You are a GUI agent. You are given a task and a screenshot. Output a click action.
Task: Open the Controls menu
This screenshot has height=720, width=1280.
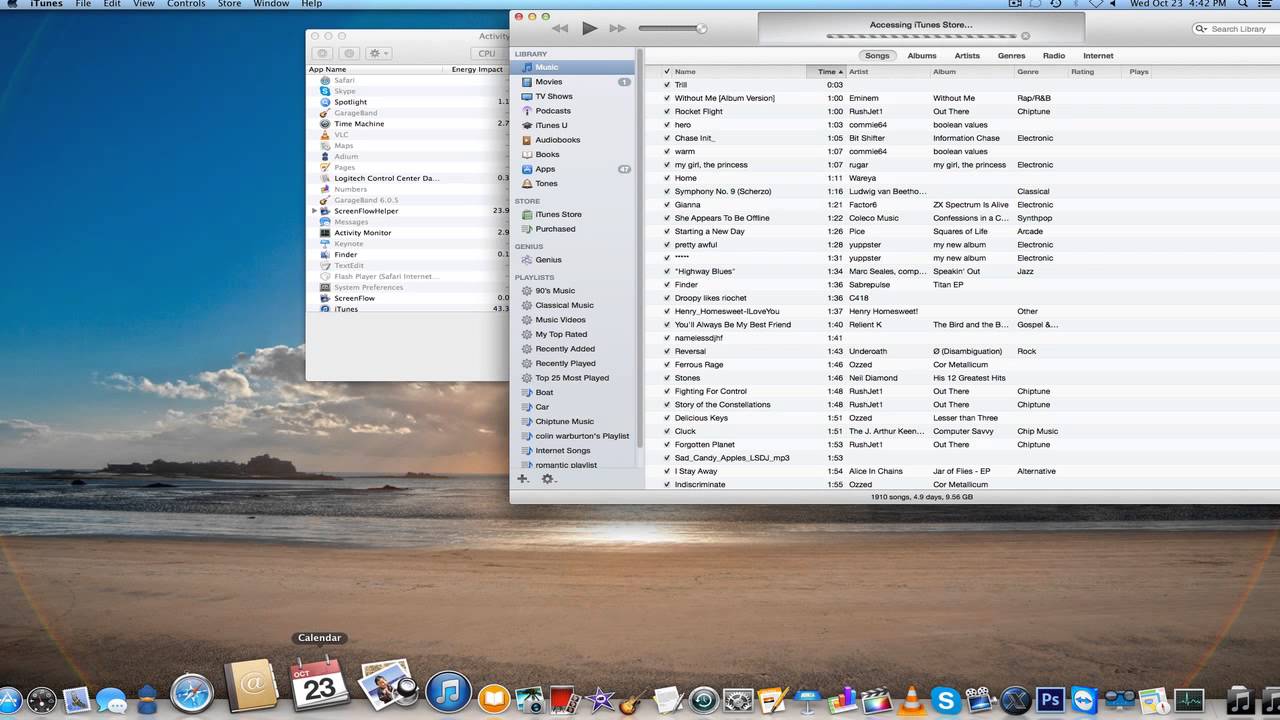click(186, 5)
